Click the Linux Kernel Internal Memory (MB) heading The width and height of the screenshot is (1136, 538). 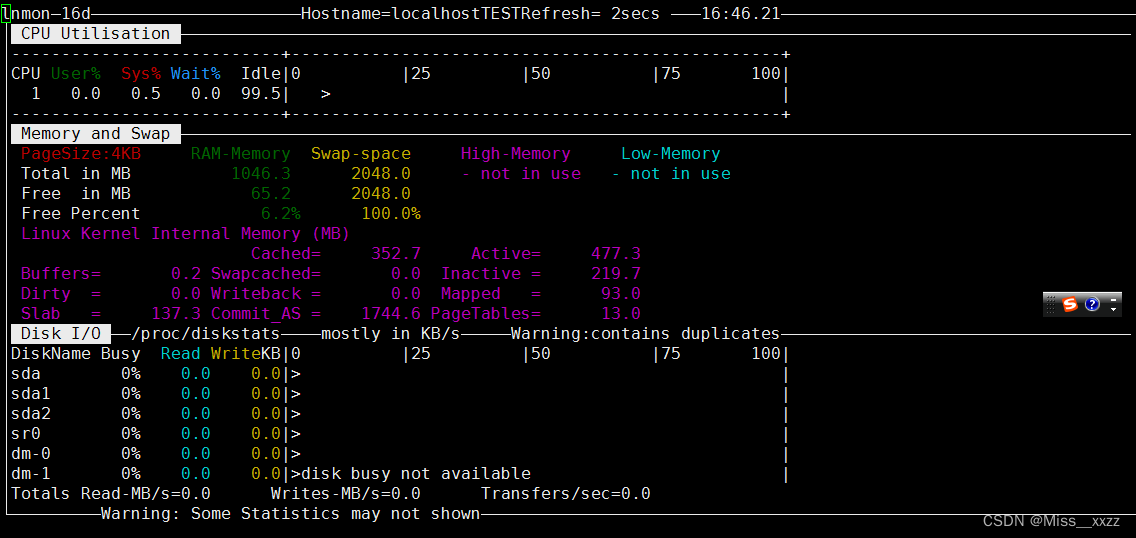(185, 234)
